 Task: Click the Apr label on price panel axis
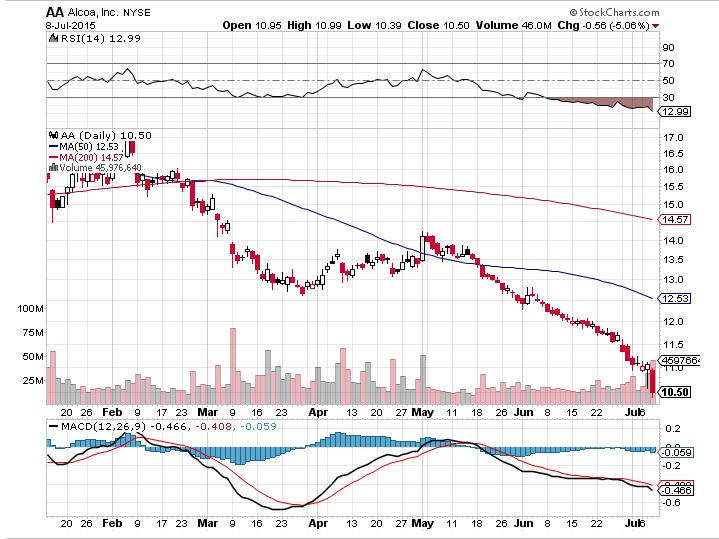(x=318, y=412)
